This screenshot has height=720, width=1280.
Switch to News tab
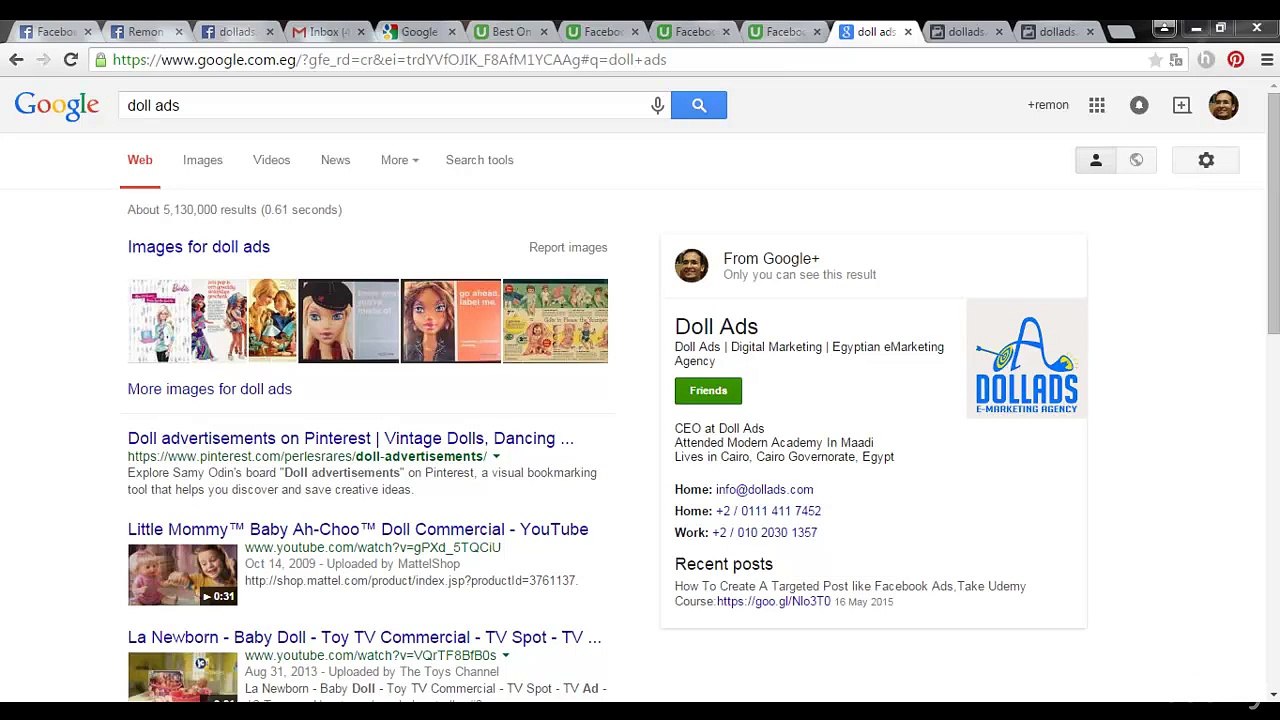pyautogui.click(x=335, y=160)
